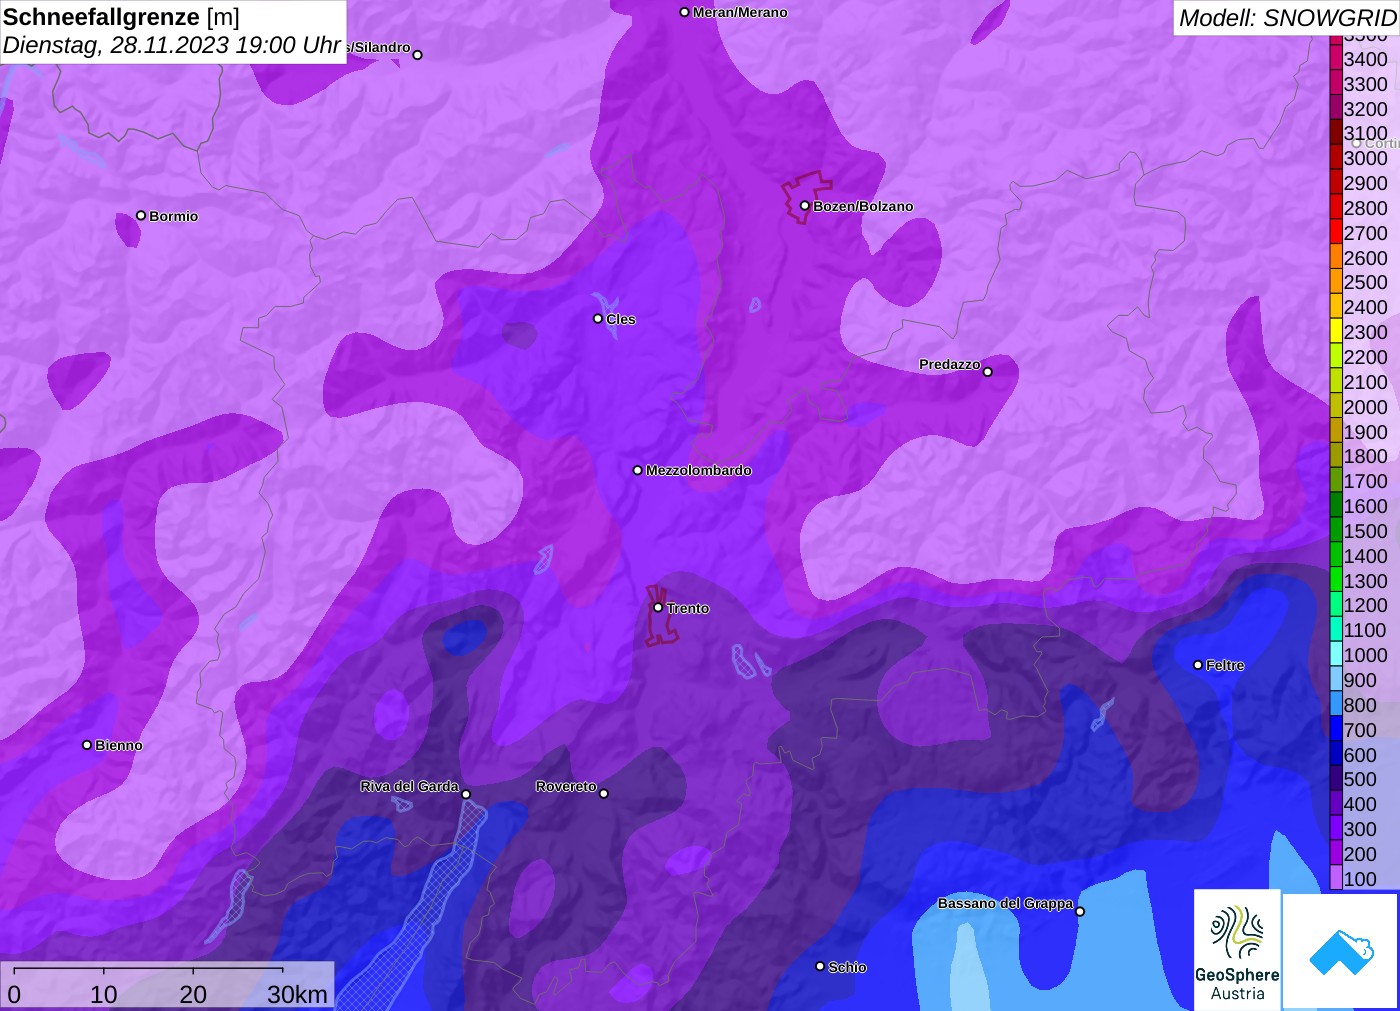Click the 500 legend value

pos(1360,779)
